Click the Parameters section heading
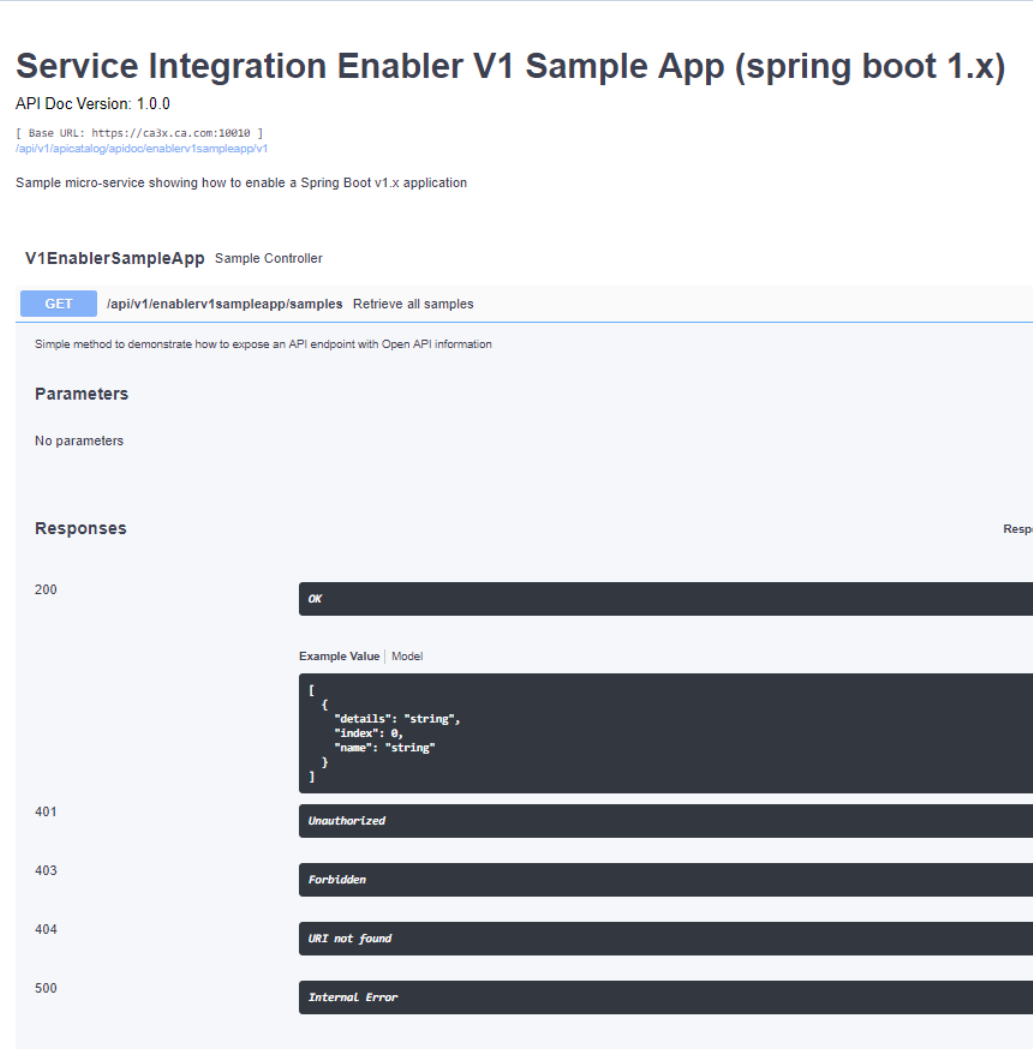Screen dimensions: 1033x1054 point(82,394)
